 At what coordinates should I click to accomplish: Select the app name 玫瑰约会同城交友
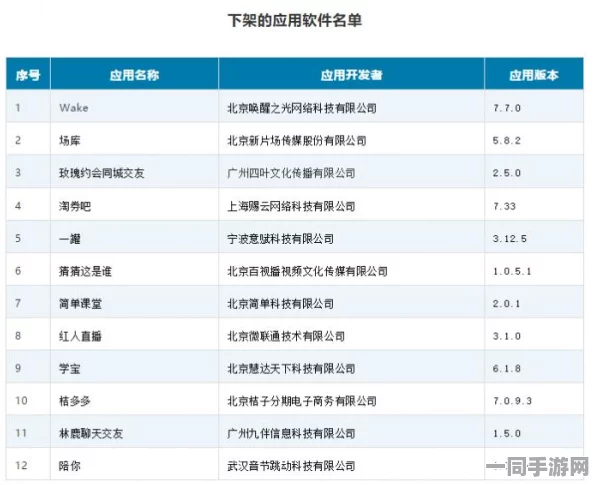102,173
